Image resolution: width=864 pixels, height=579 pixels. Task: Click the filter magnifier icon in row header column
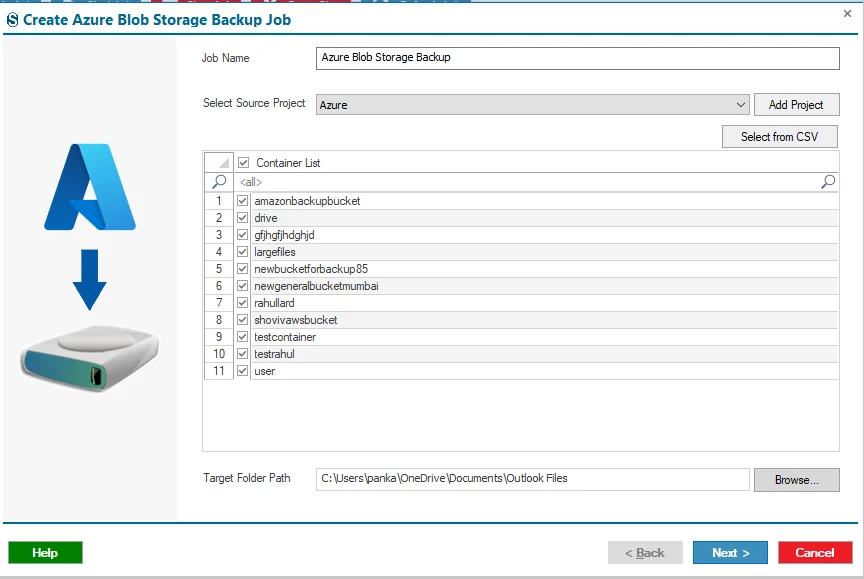tap(219, 181)
